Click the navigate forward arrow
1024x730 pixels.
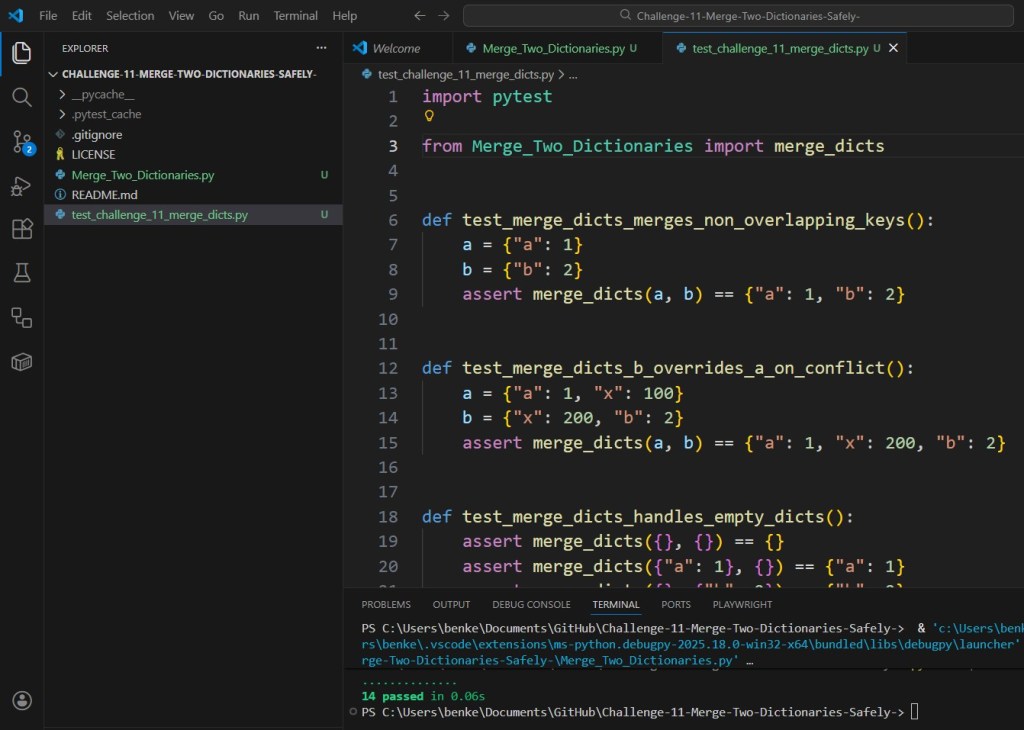(443, 15)
